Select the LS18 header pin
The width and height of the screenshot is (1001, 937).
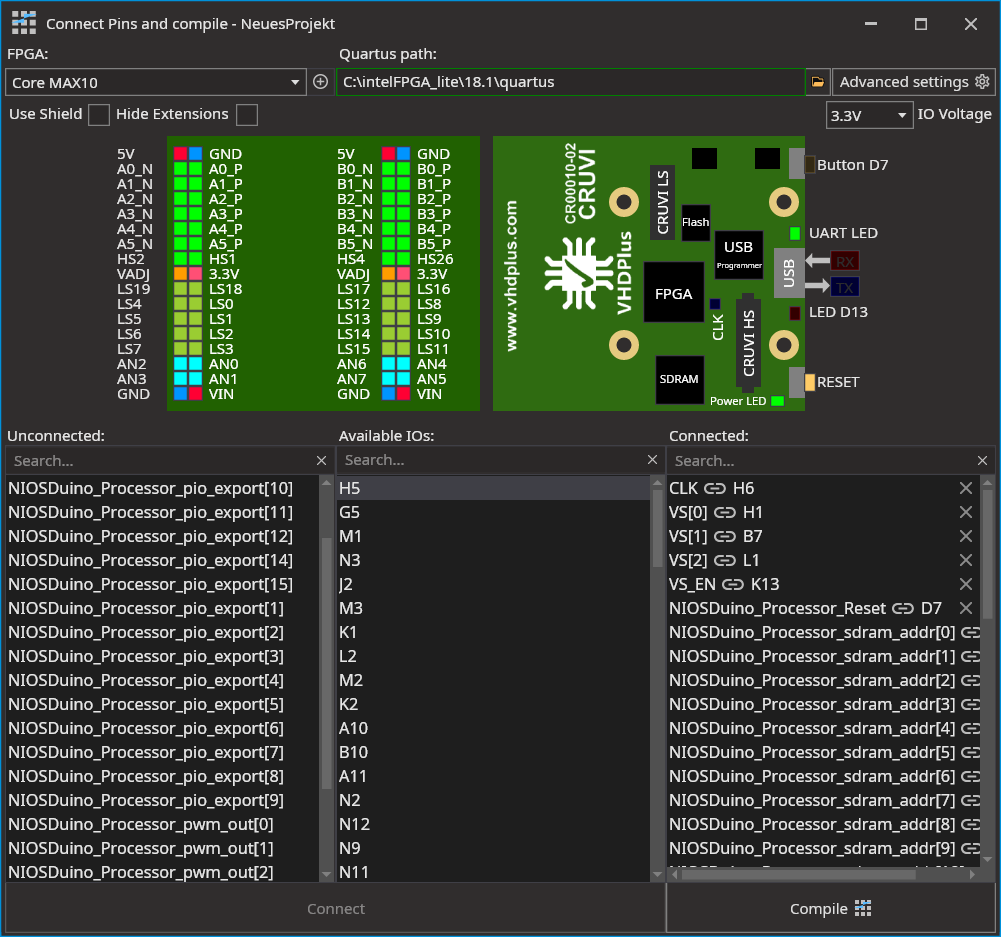[195, 289]
